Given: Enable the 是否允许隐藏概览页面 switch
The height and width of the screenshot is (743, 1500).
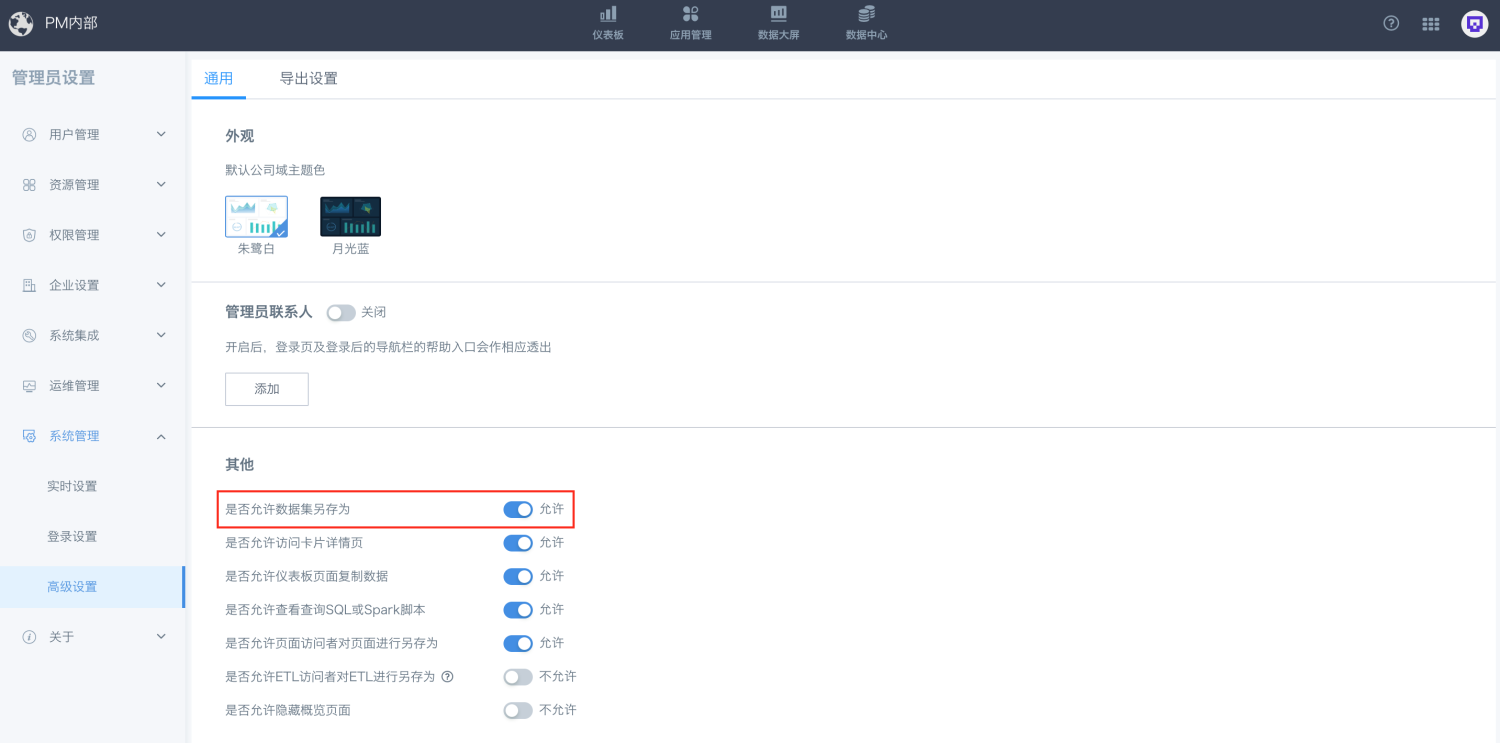Looking at the screenshot, I should pyautogui.click(x=518, y=710).
